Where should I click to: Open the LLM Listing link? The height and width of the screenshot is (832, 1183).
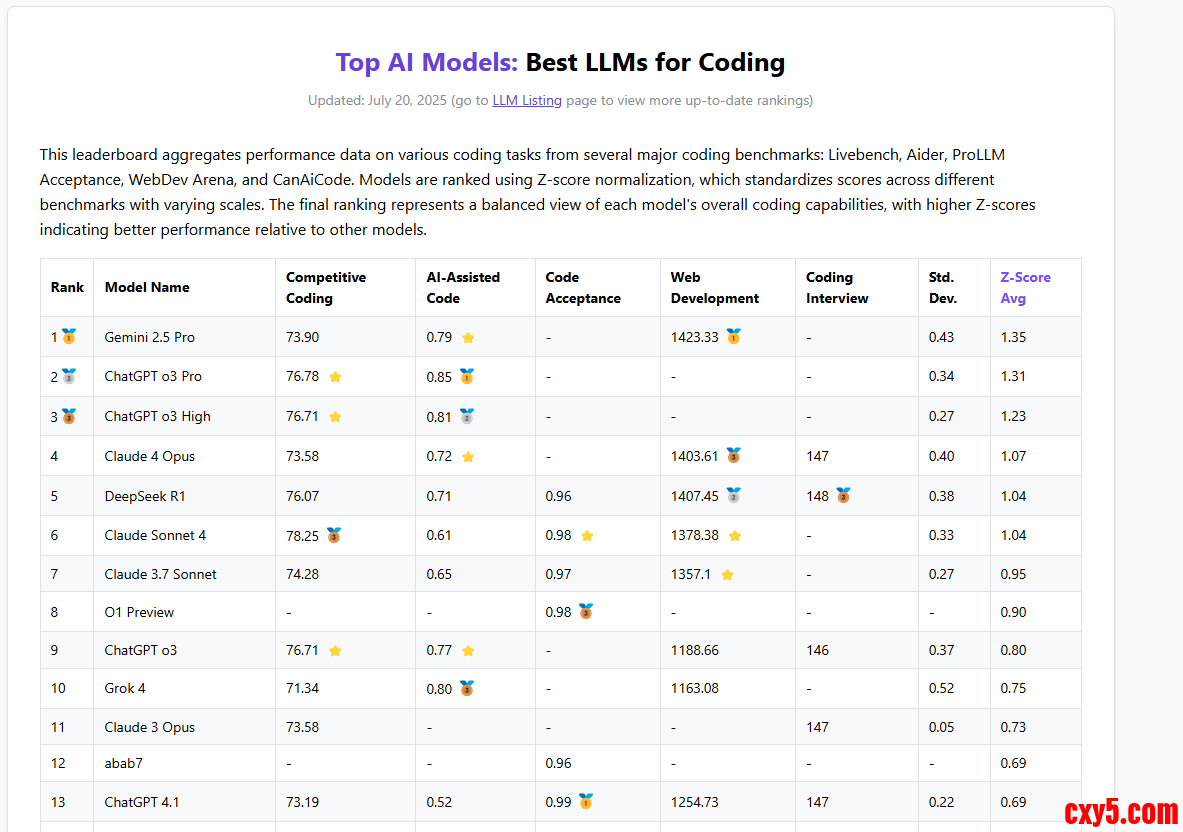[x=527, y=100]
